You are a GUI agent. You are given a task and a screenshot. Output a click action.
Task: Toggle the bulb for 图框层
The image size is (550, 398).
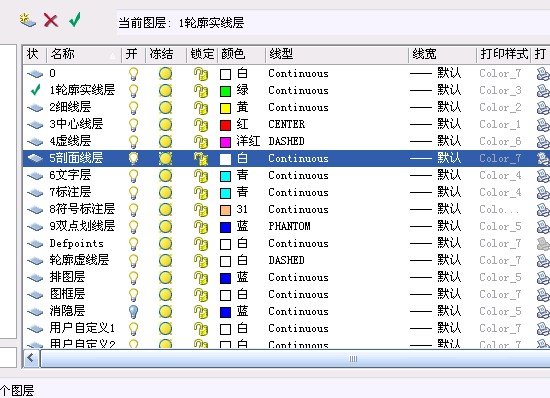[133, 295]
